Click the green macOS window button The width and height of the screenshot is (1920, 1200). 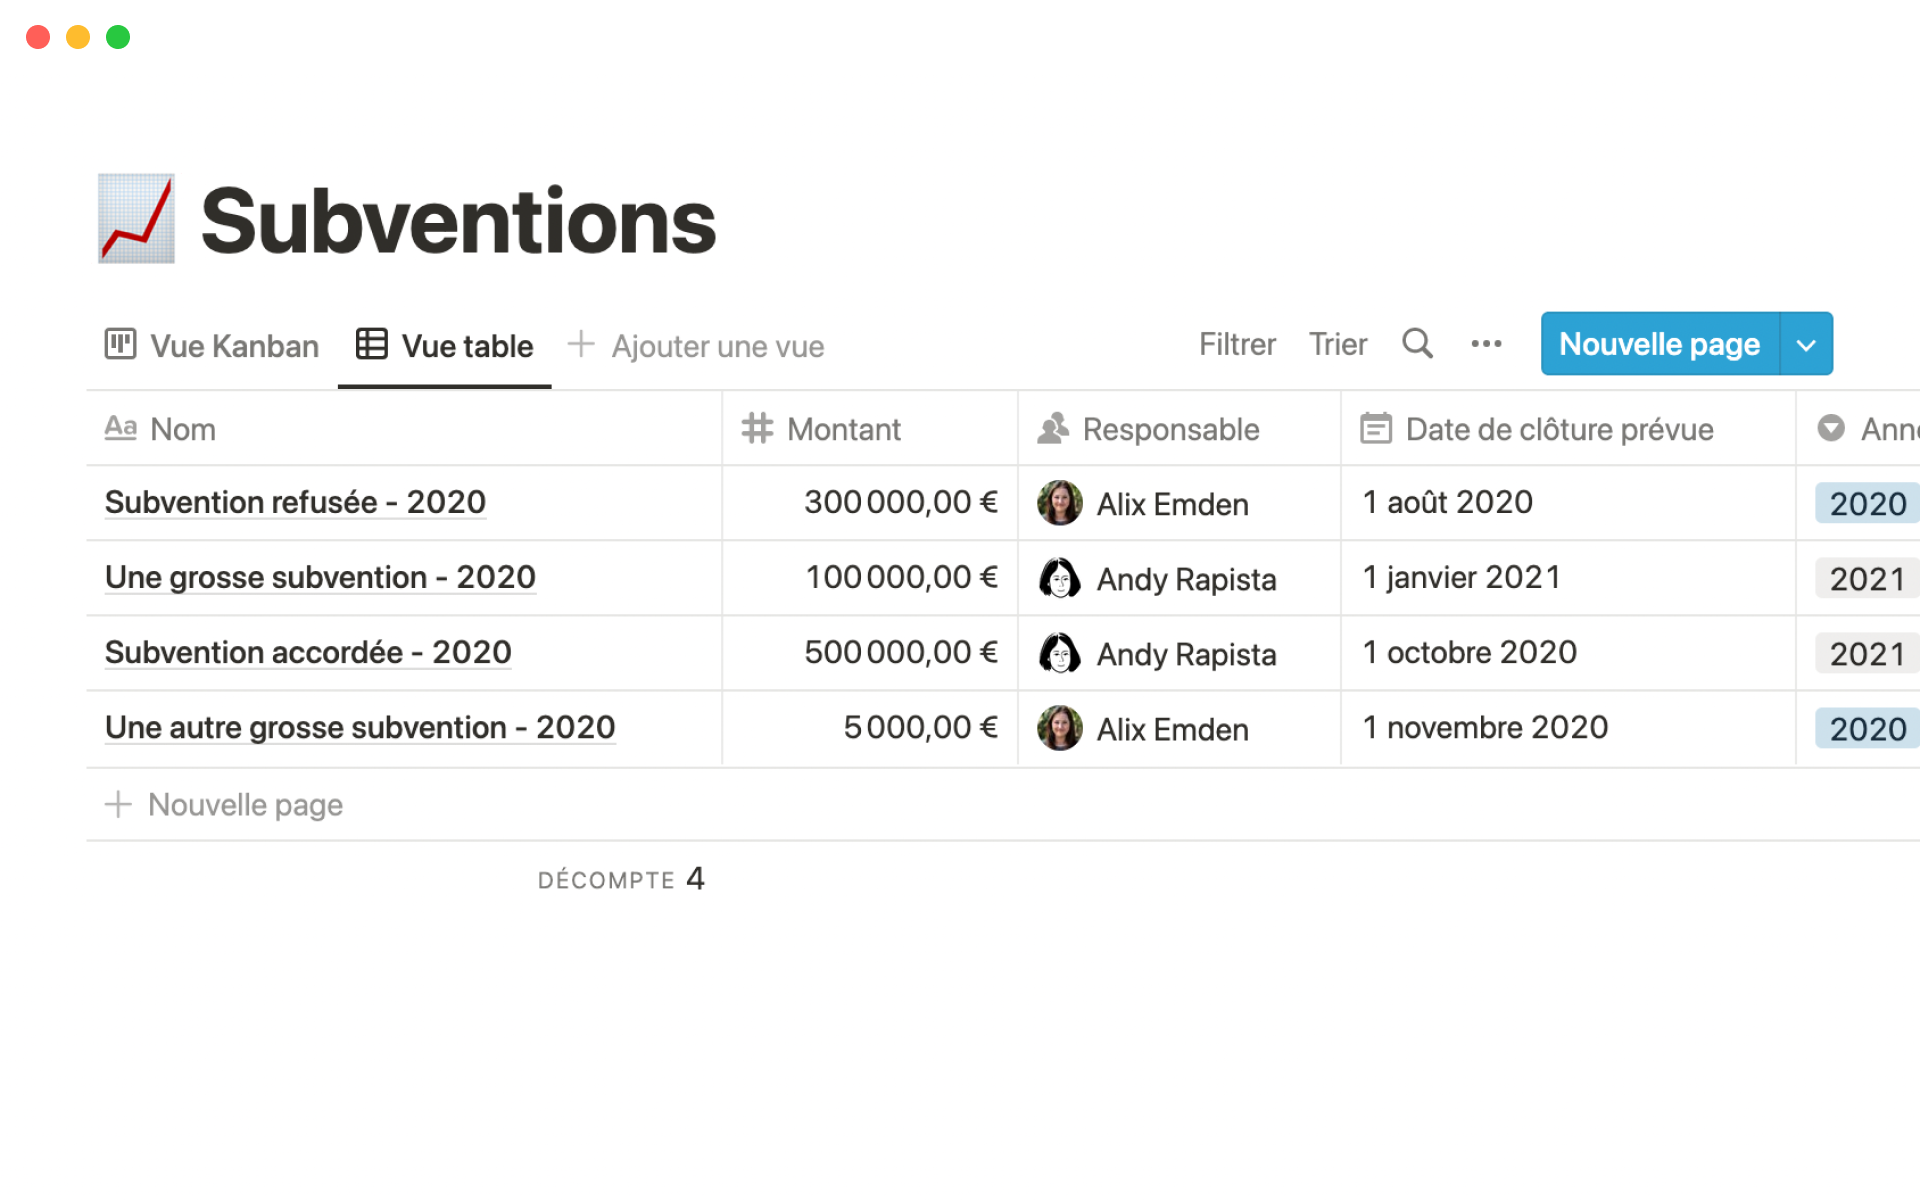point(118,37)
